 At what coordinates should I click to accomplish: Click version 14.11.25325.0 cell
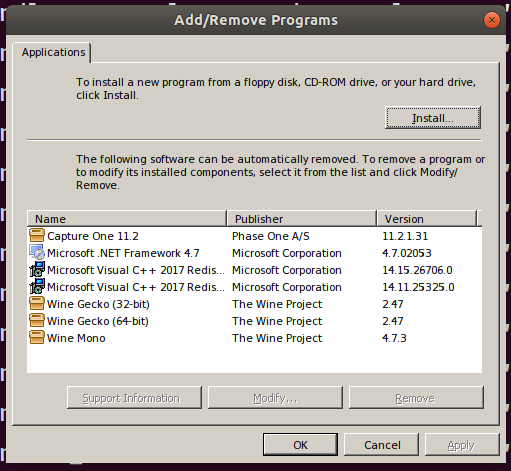[x=418, y=287]
